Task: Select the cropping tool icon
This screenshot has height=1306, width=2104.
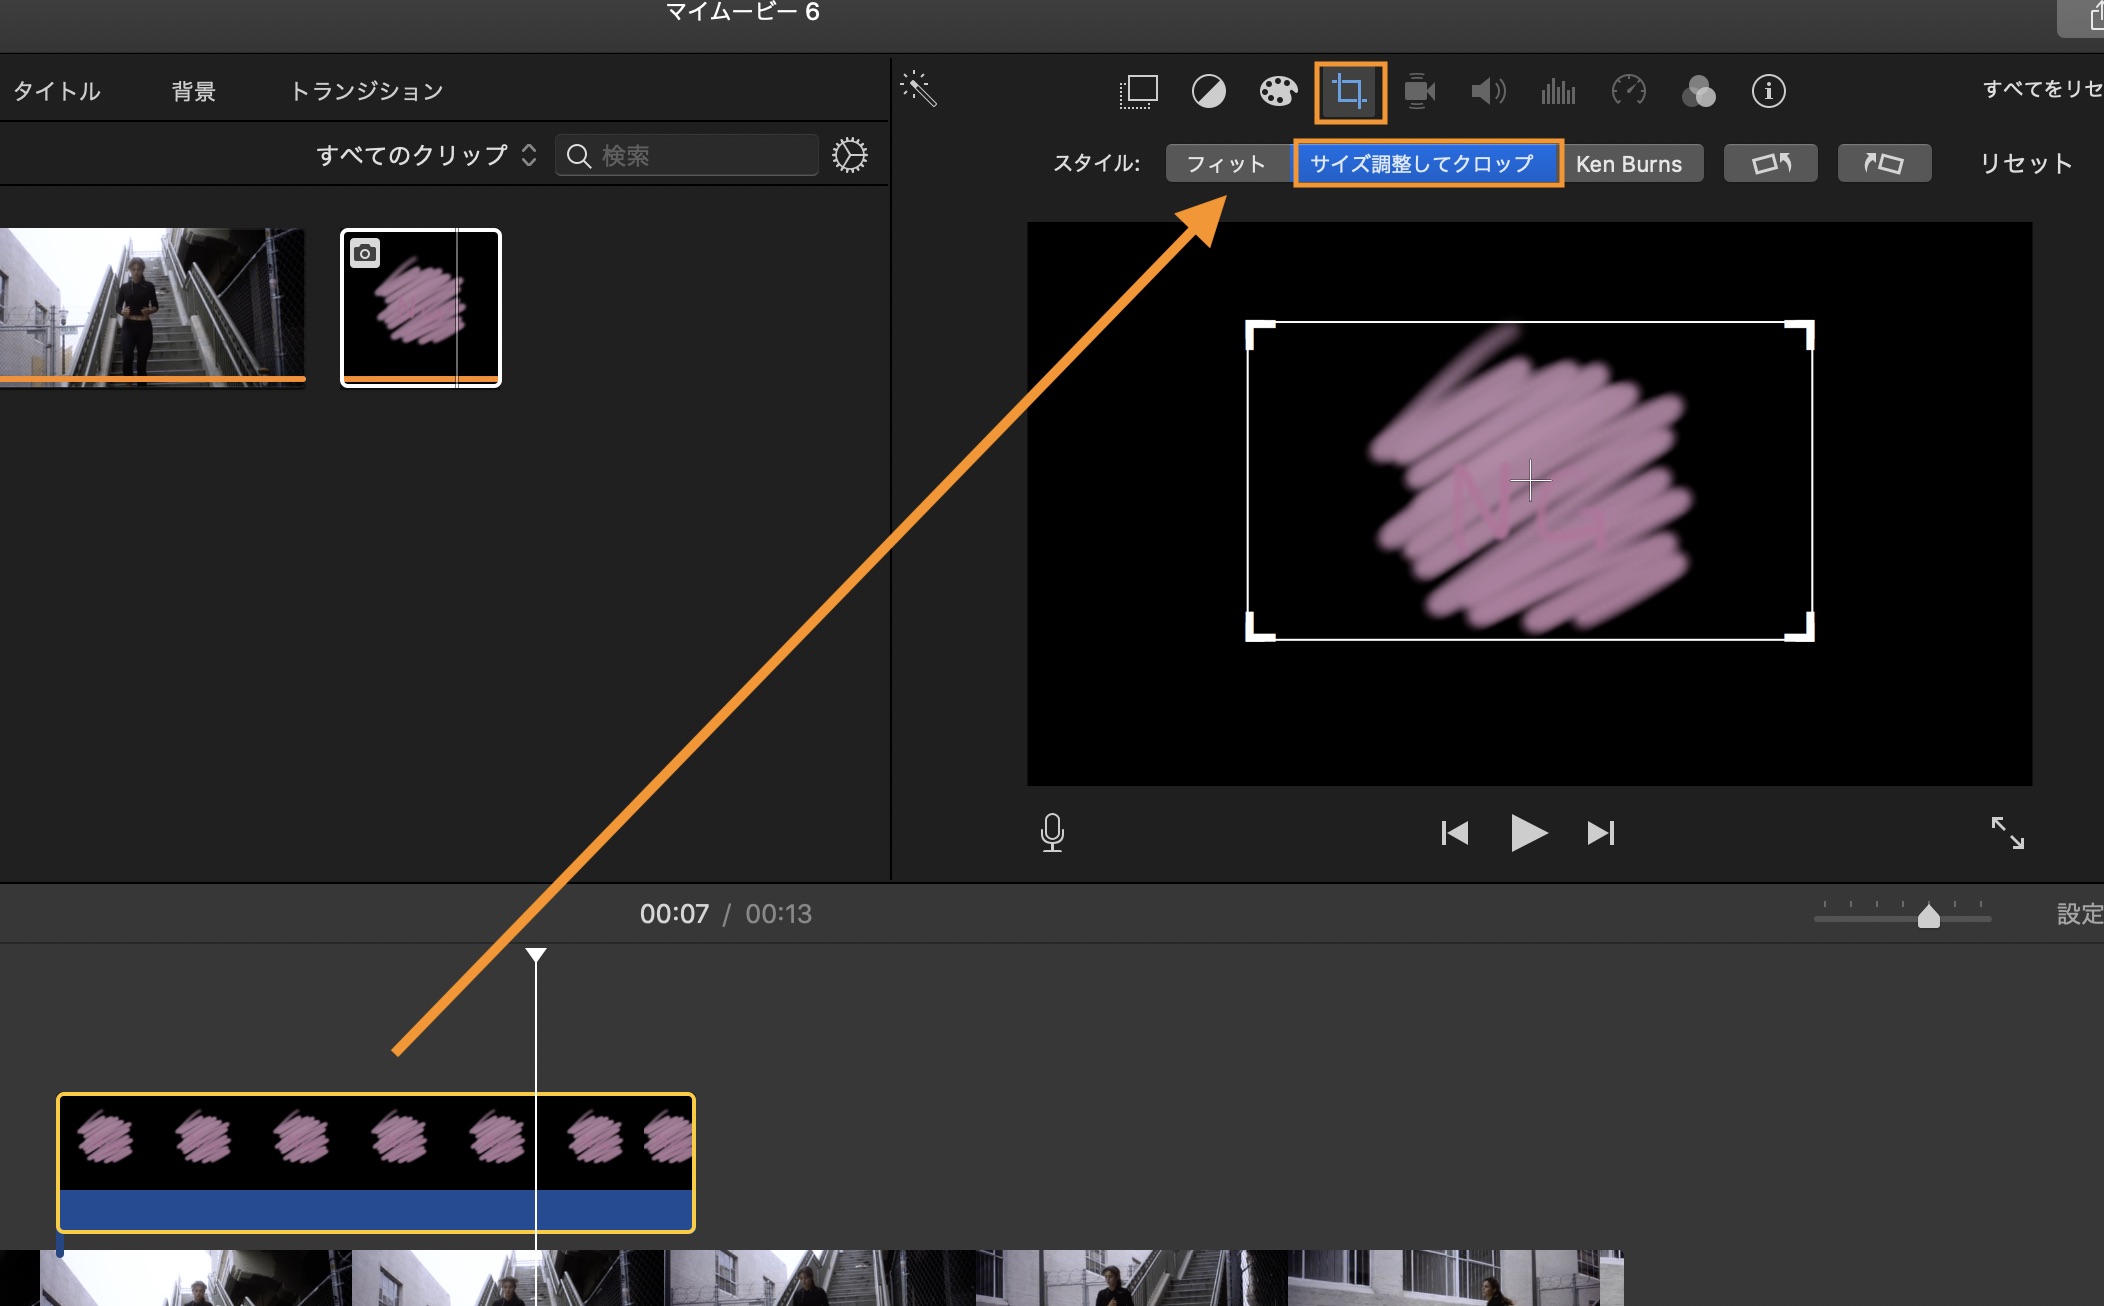Action: click(x=1350, y=92)
